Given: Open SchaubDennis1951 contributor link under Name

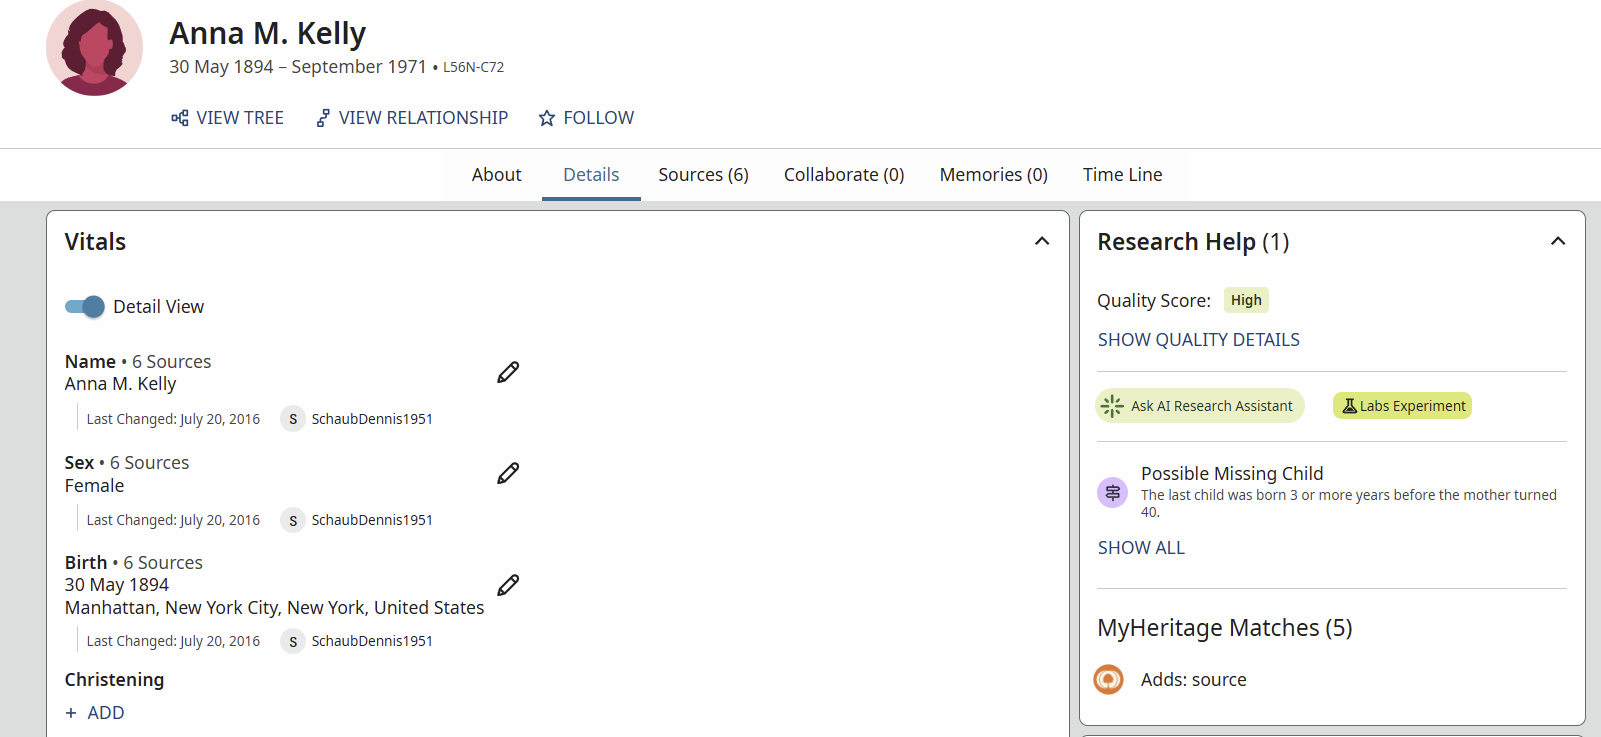Looking at the screenshot, I should click(372, 419).
